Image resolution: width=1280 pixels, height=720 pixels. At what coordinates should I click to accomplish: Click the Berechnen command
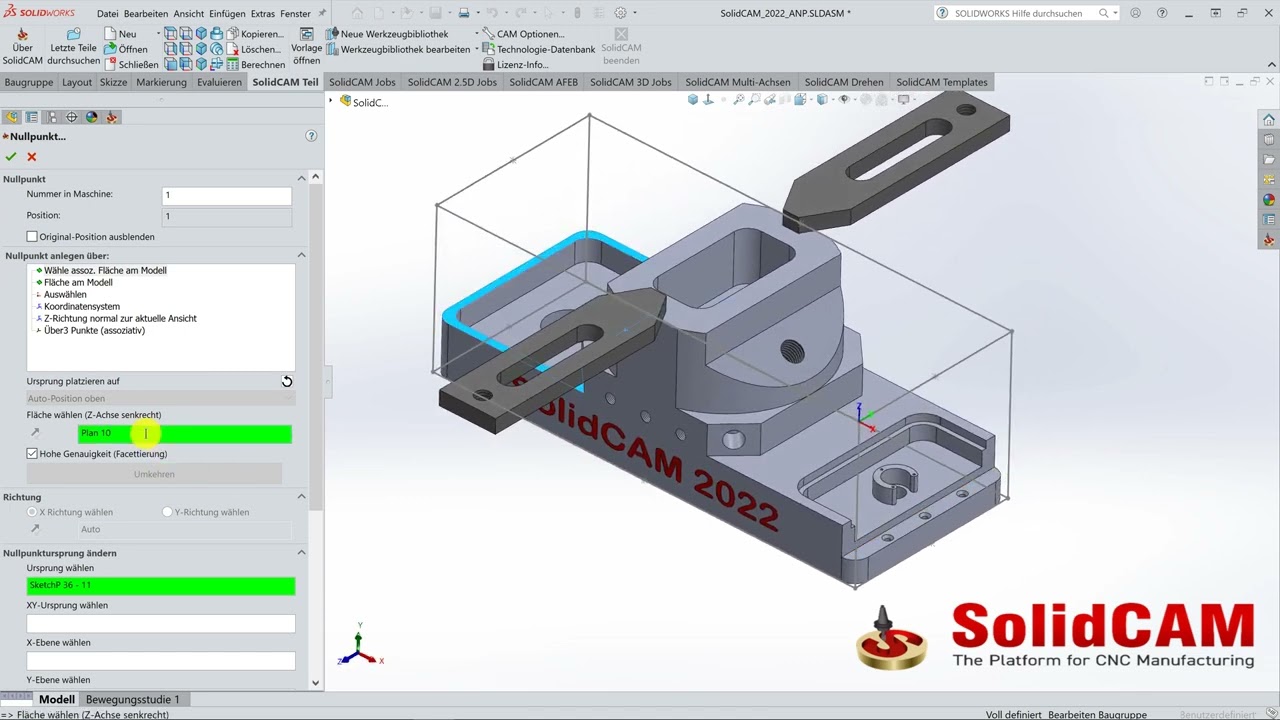click(256, 64)
